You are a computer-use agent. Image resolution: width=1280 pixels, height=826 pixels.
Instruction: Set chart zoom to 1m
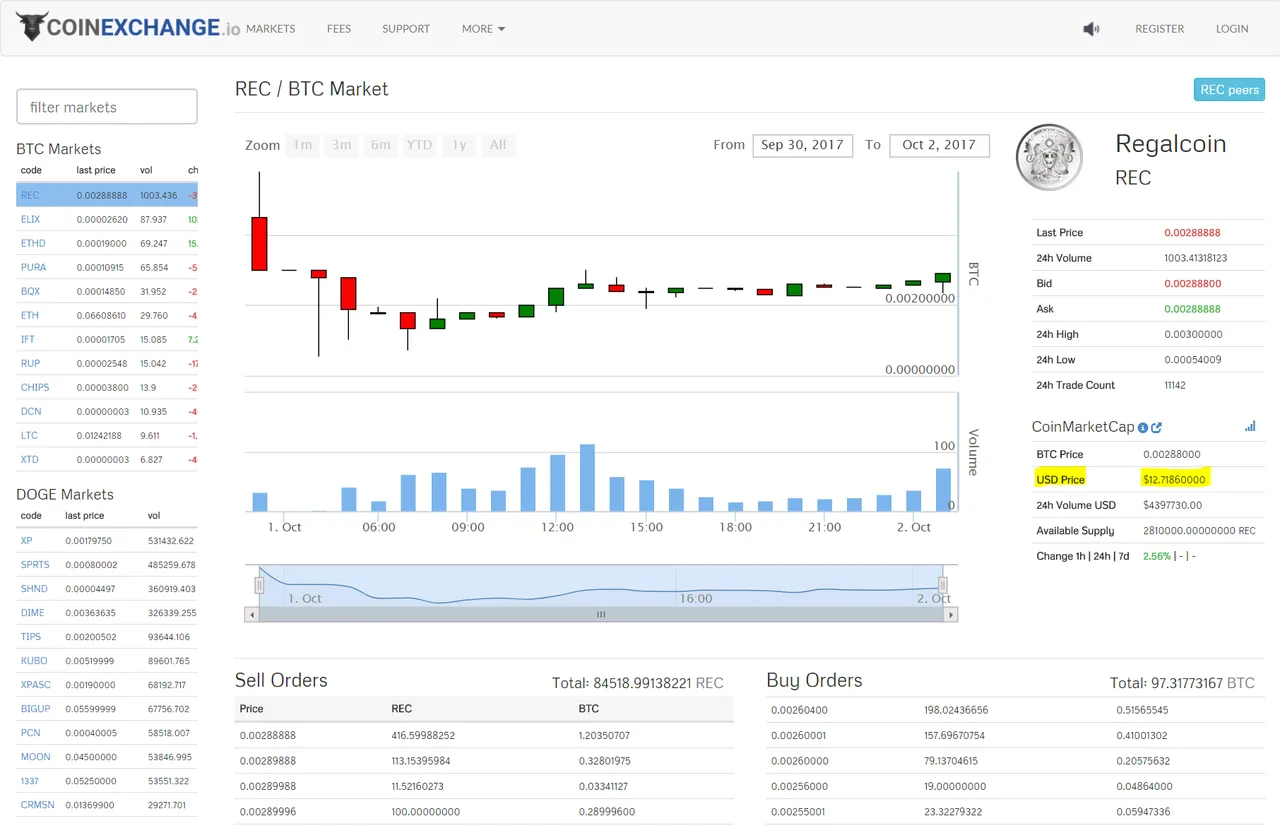coord(302,145)
